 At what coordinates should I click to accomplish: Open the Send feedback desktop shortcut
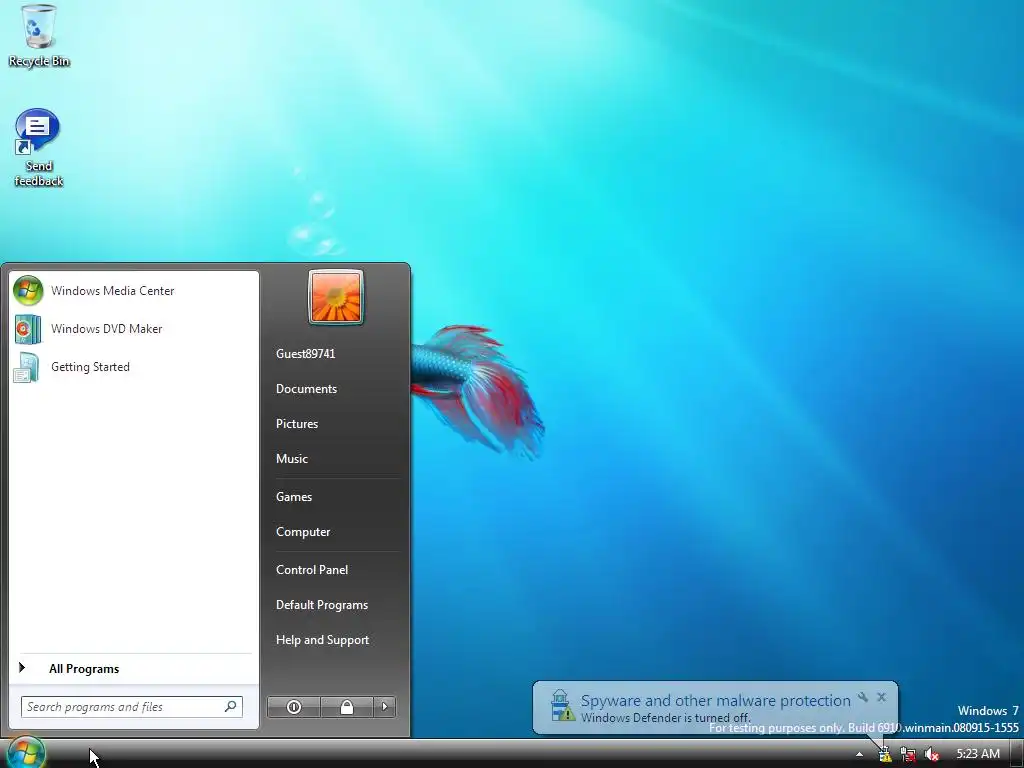tap(39, 148)
